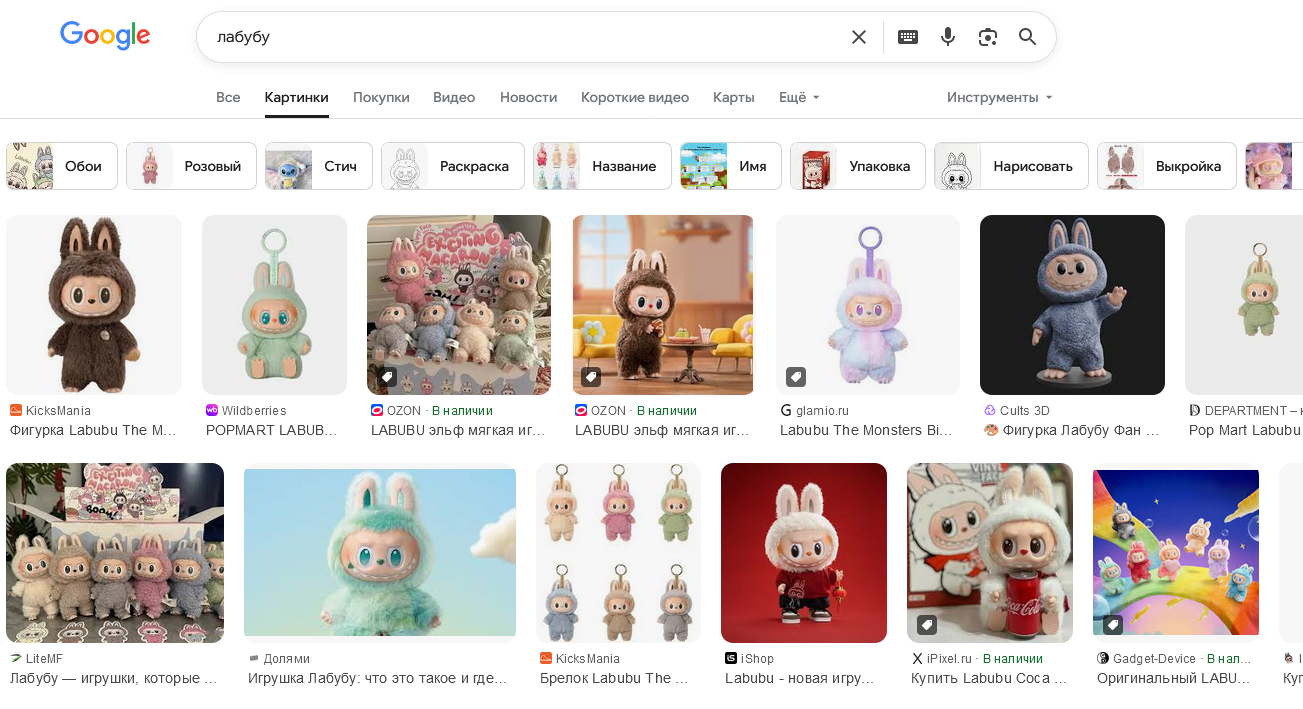Switch to the Покупки tab
The image size is (1303, 709).
381,97
